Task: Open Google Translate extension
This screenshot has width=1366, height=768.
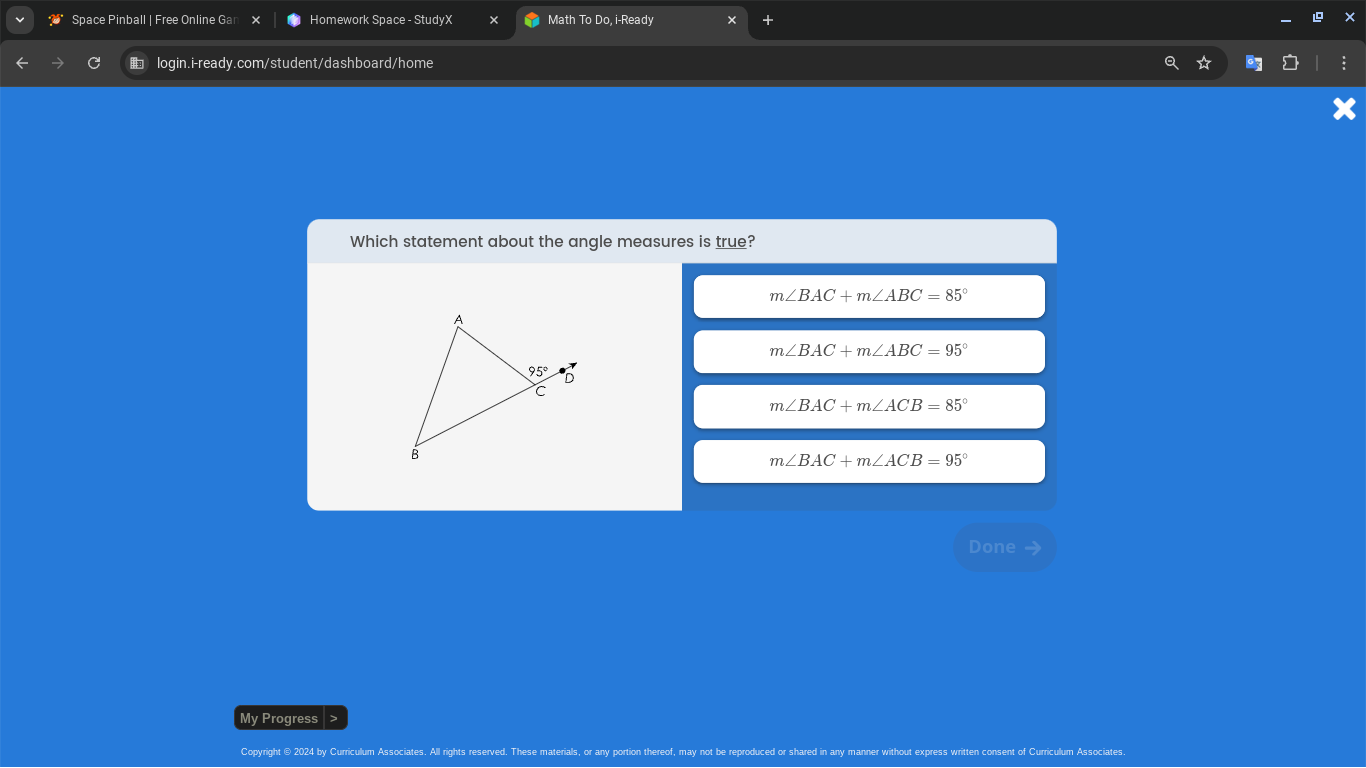Action: (1254, 63)
